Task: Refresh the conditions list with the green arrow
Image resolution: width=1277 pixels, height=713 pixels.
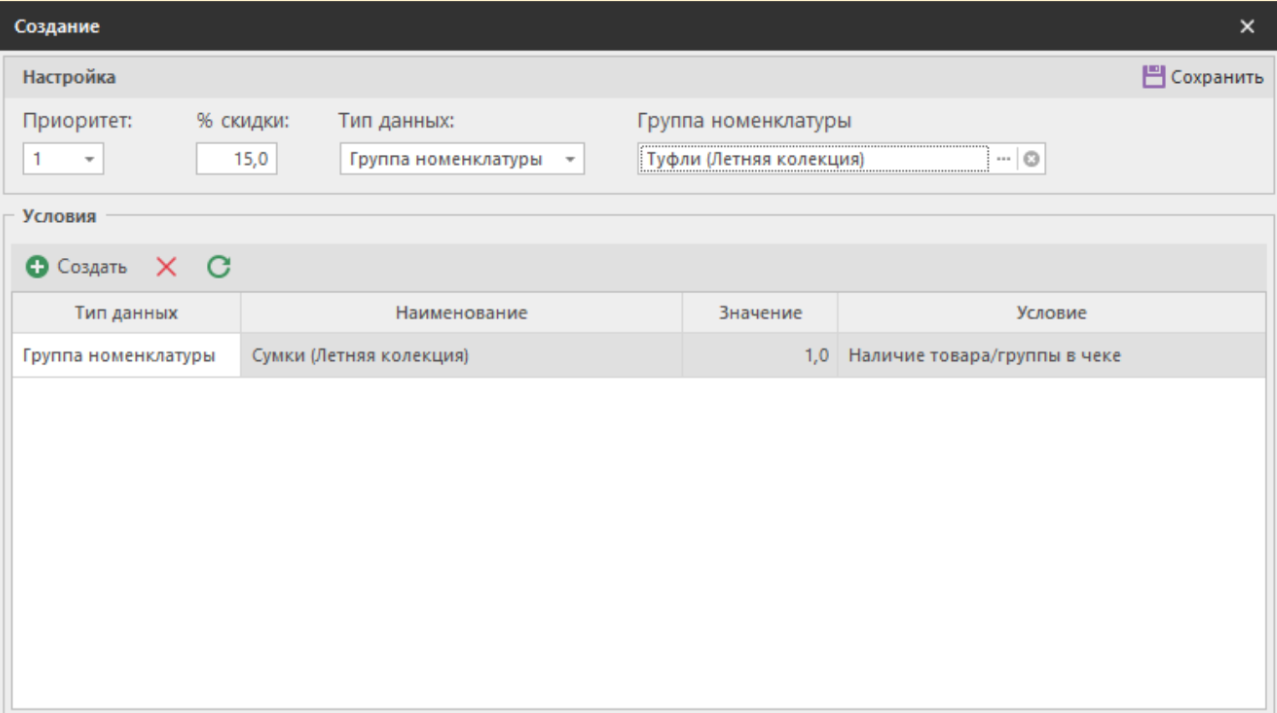Action: [x=218, y=267]
